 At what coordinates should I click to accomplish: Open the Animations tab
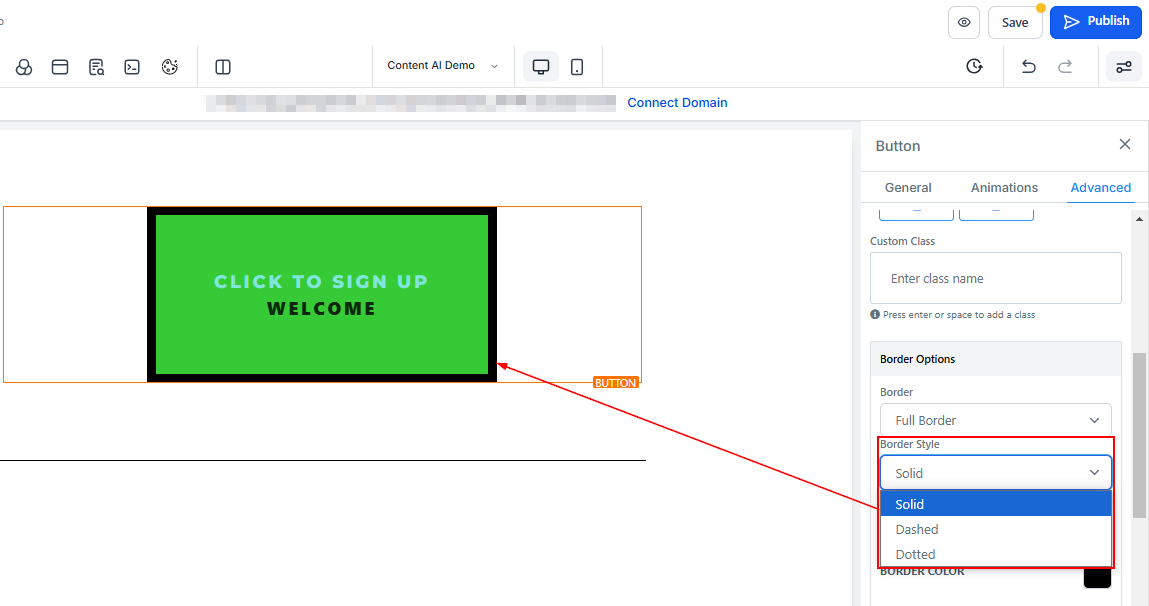pyautogui.click(x=1004, y=188)
